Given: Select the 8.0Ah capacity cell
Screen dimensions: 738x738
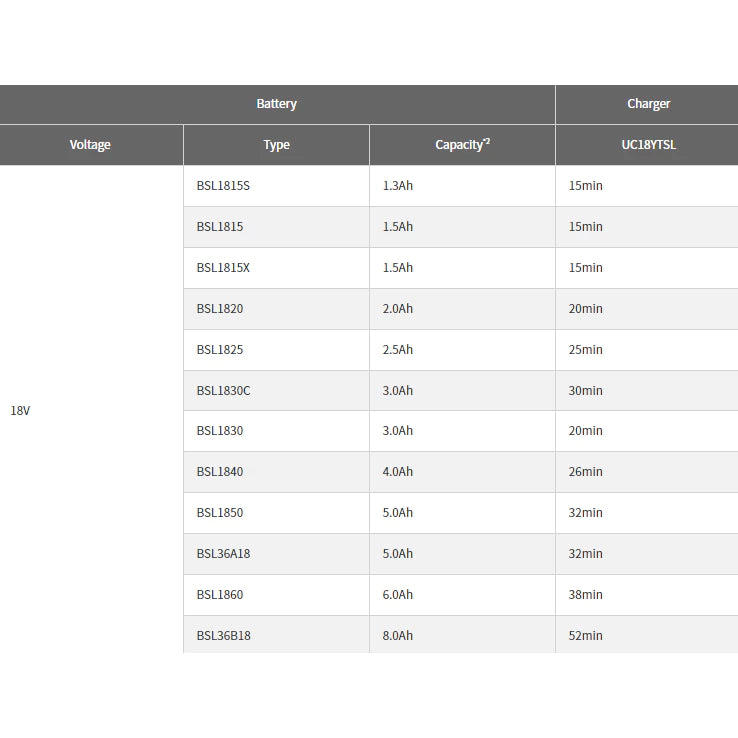Looking at the screenshot, I should 462,634.
